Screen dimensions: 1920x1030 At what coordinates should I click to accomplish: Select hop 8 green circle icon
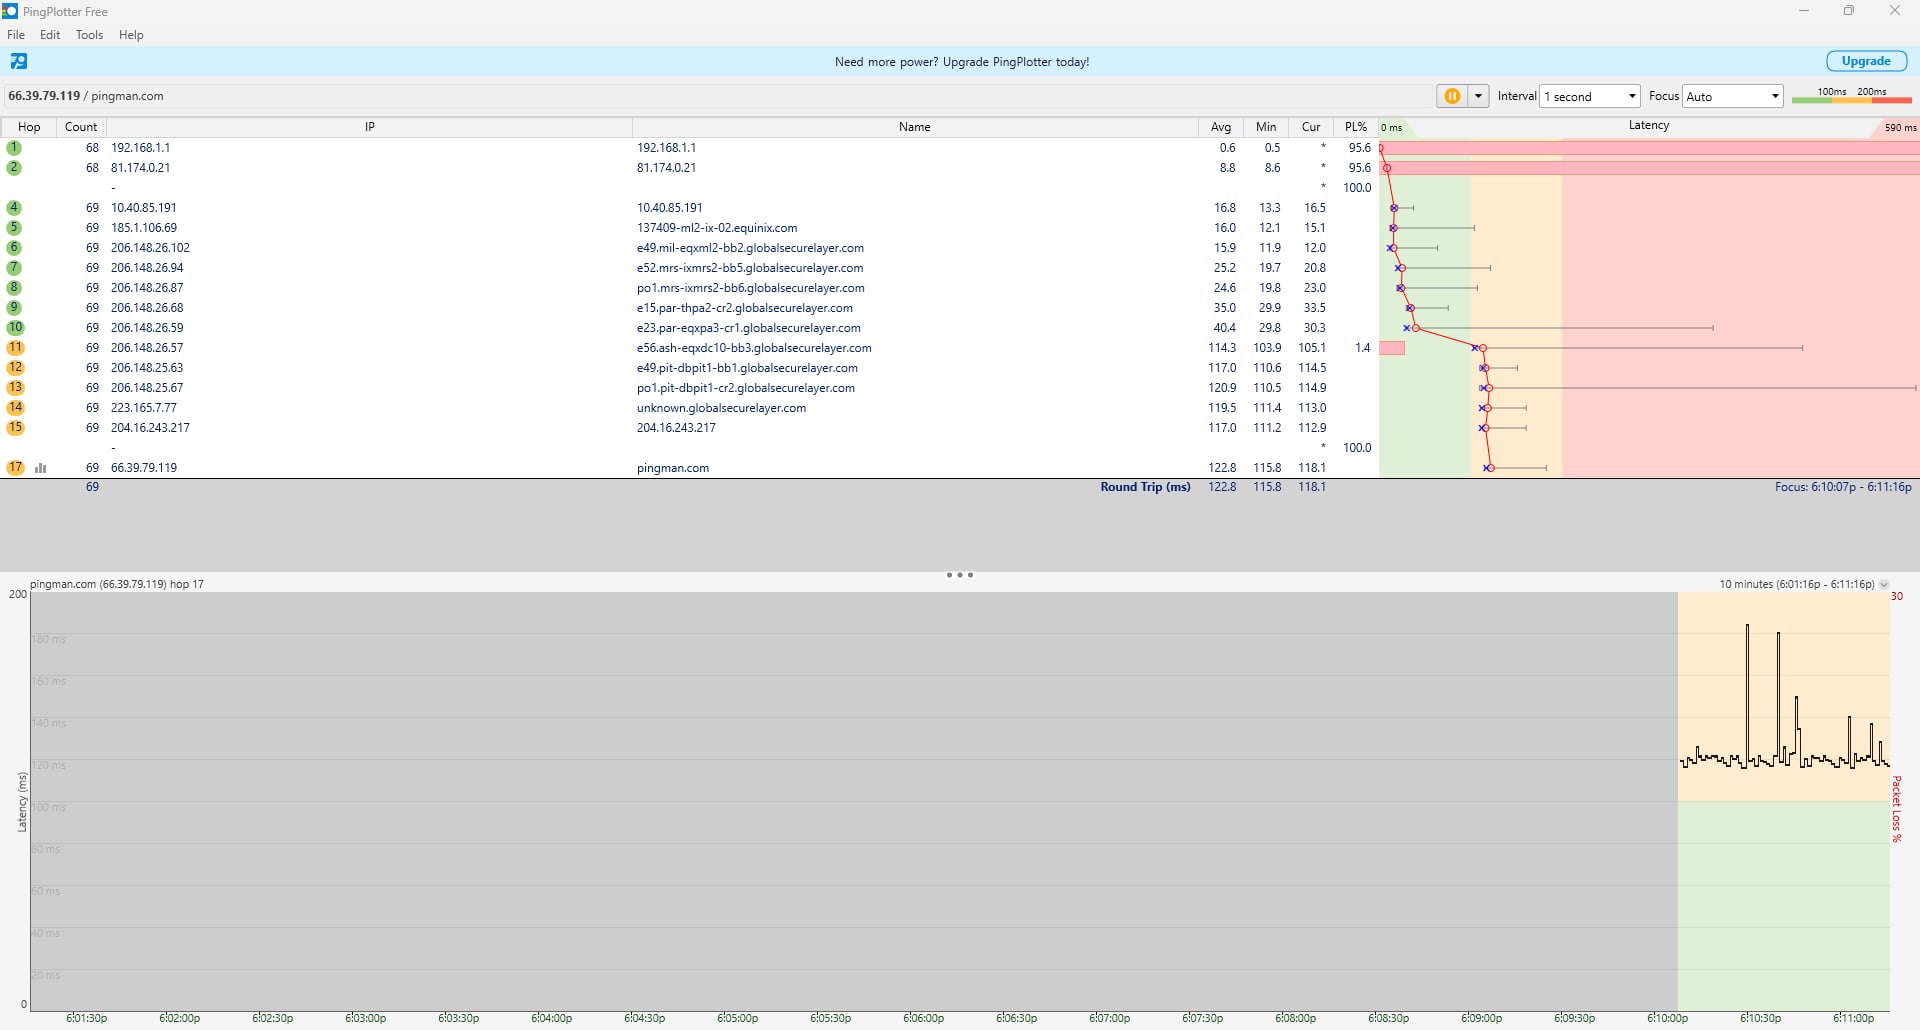tap(14, 288)
